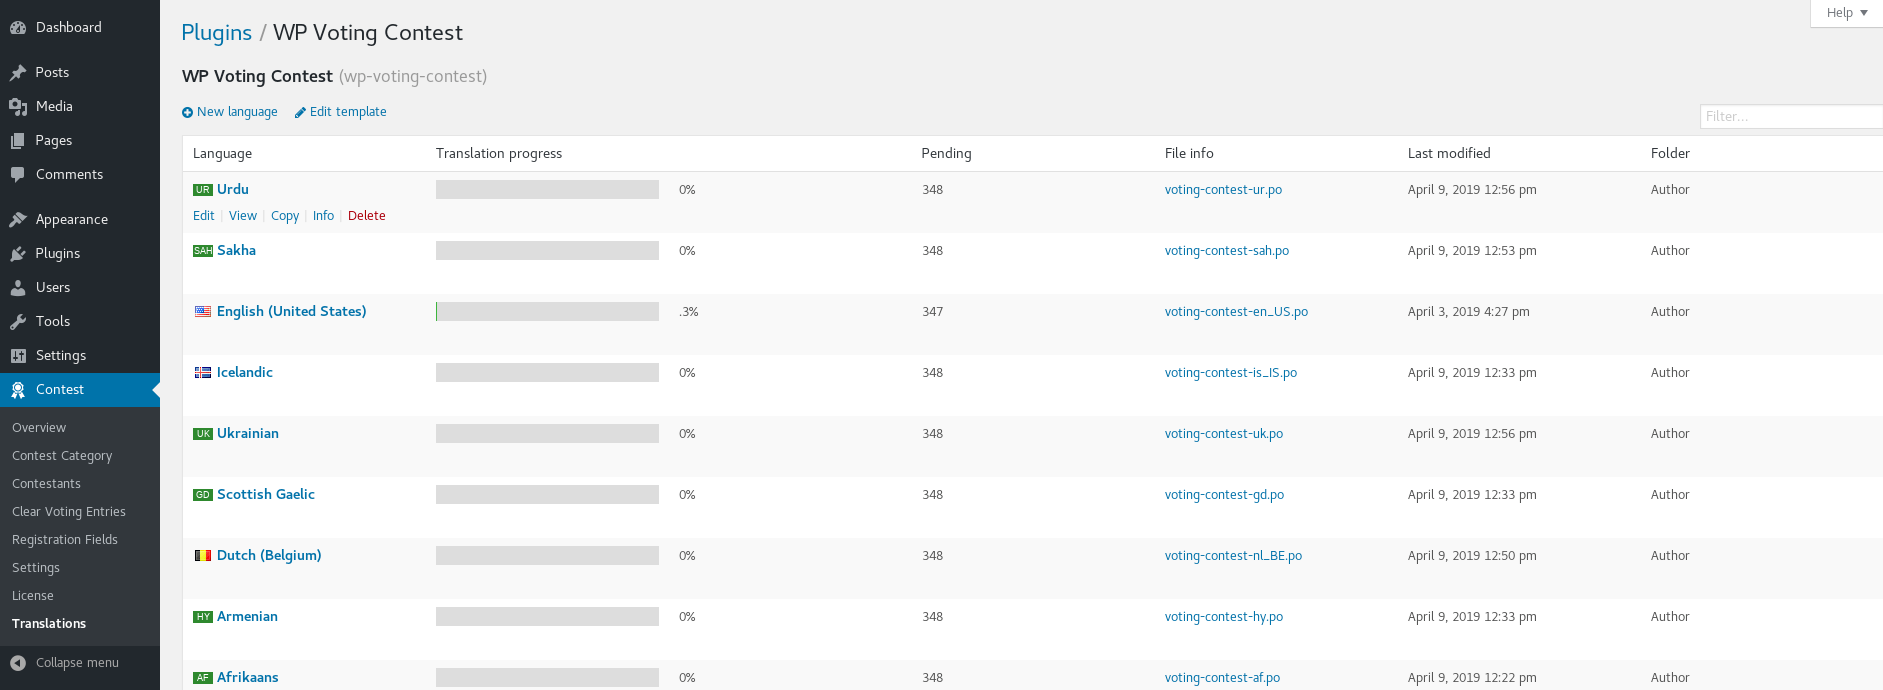This screenshot has width=1883, height=690.
Task: Click the pencil icon beside Edit template
Action: tap(300, 113)
